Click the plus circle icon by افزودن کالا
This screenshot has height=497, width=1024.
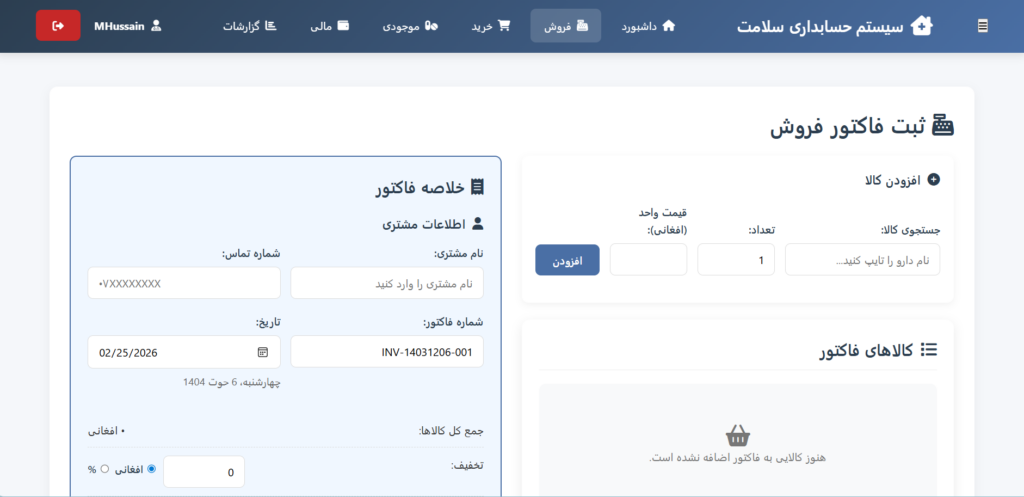click(x=934, y=180)
